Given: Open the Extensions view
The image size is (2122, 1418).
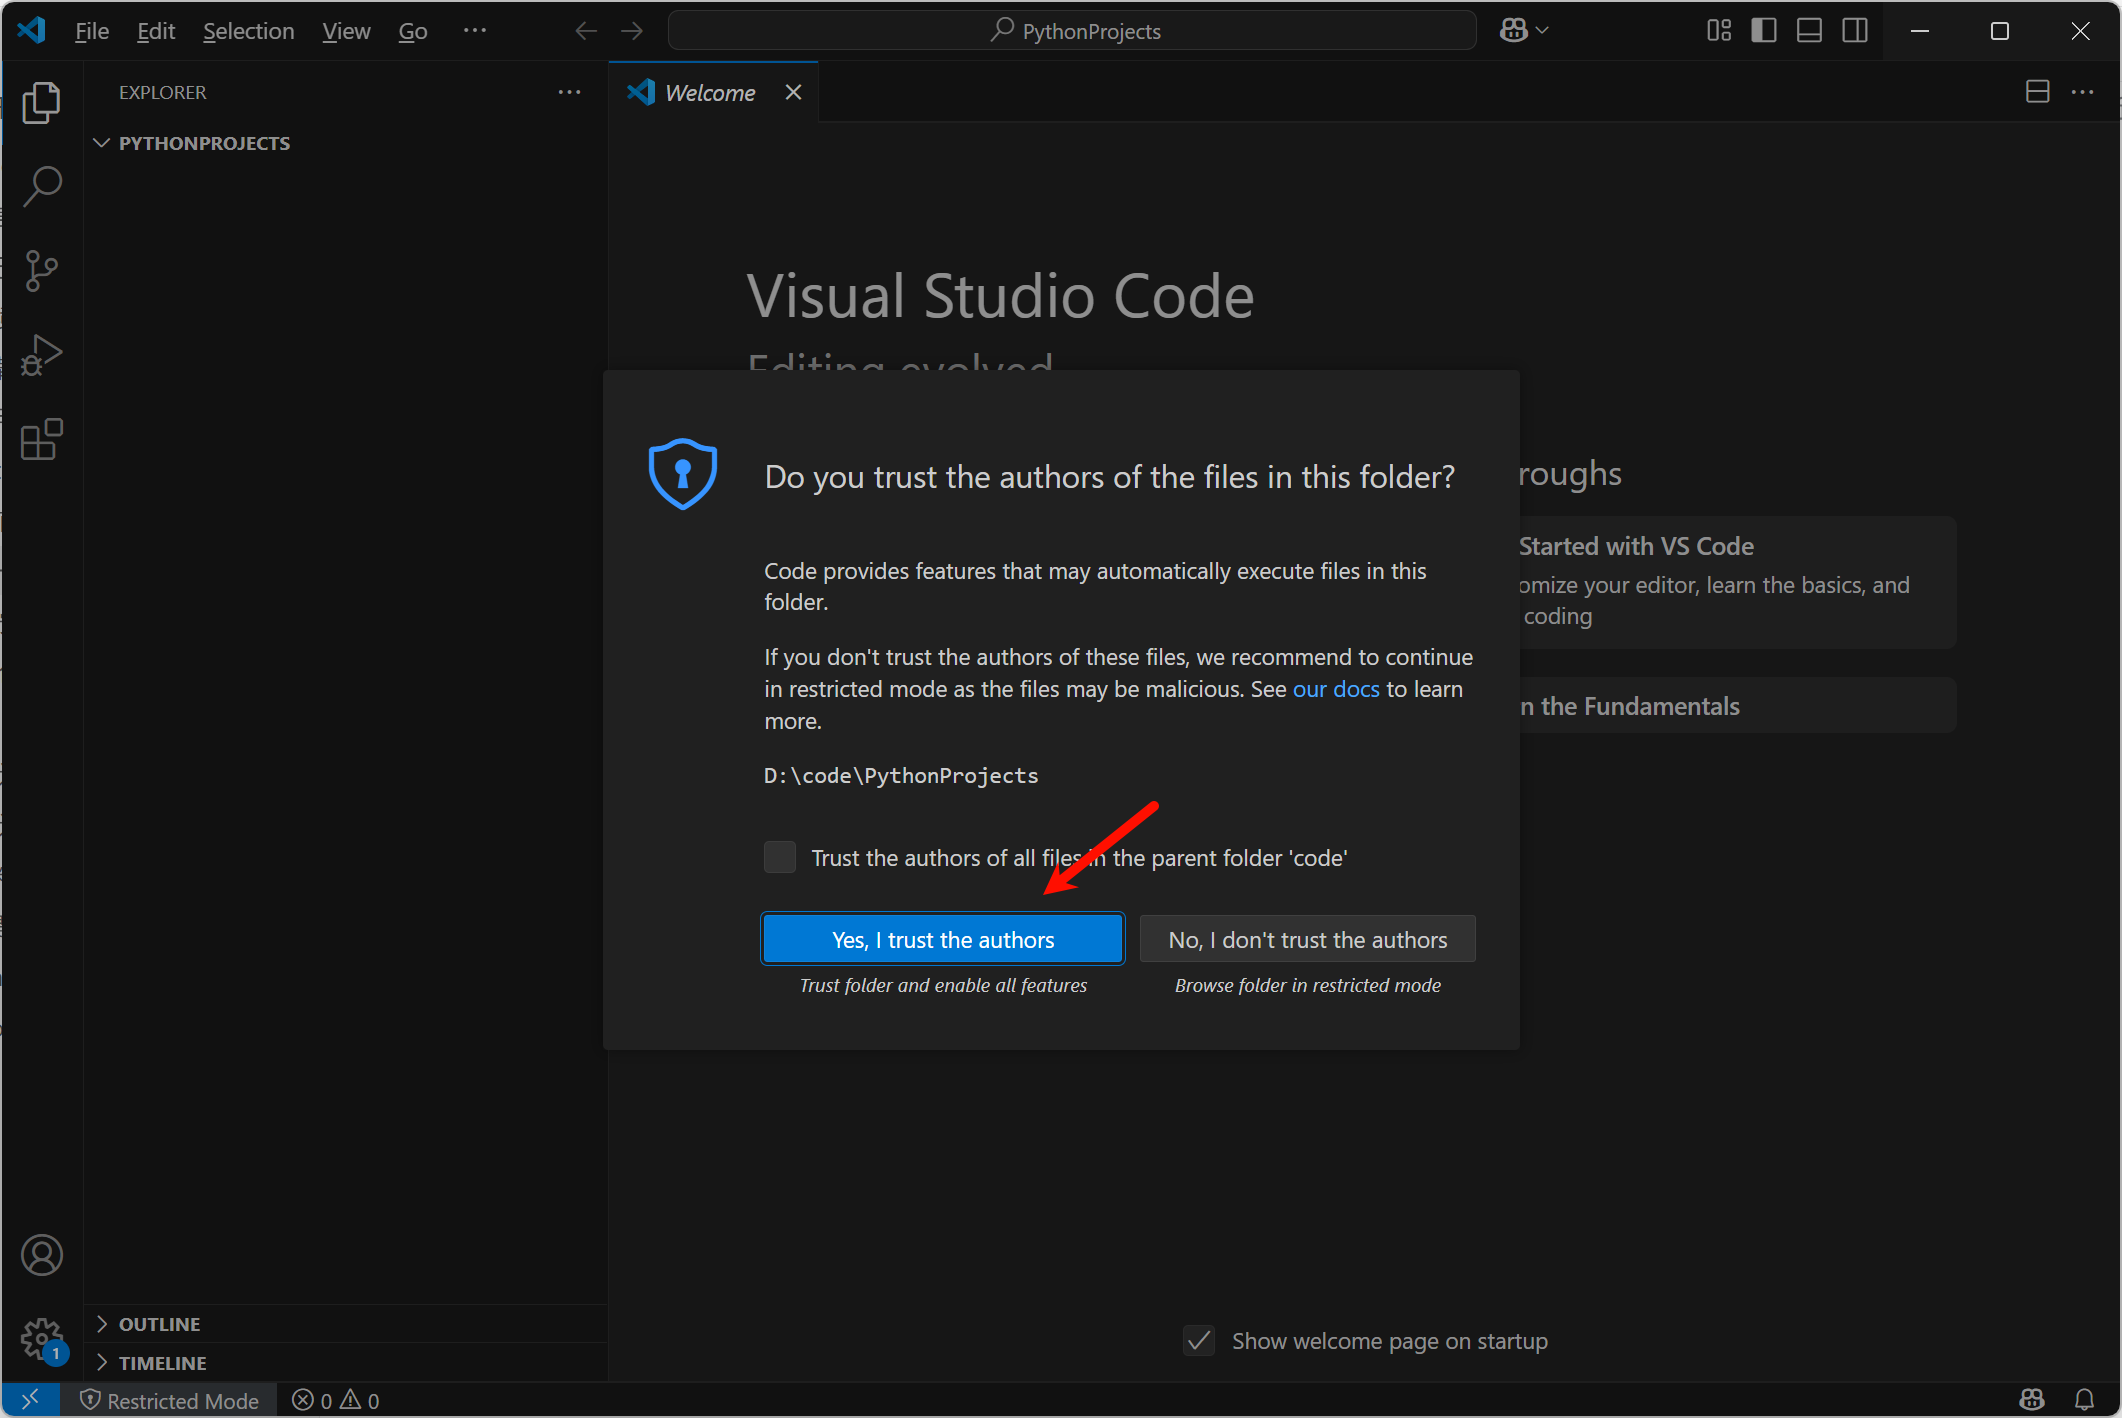Looking at the screenshot, I should click(41, 439).
